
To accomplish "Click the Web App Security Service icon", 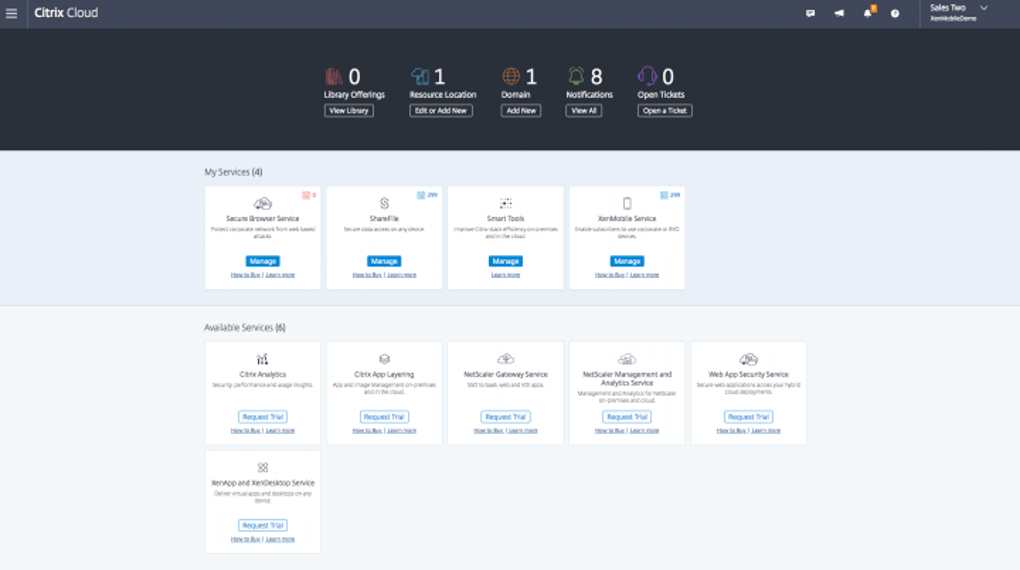I will coord(749,359).
